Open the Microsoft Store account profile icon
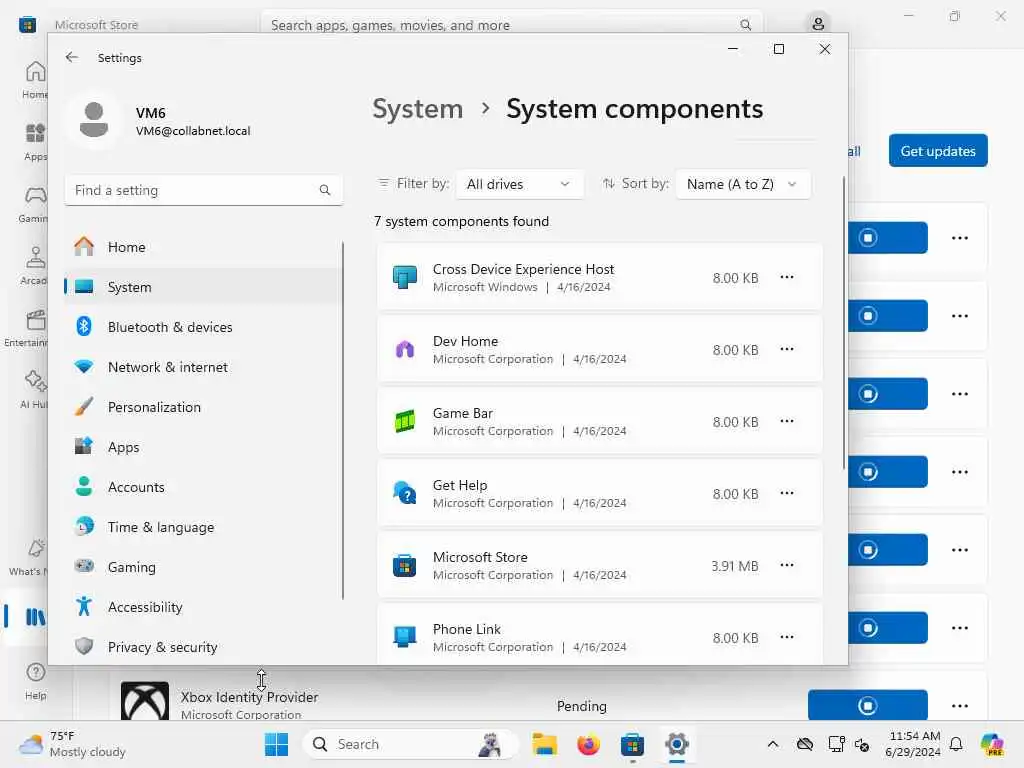Viewport: 1024px width, 768px height. pyautogui.click(x=818, y=24)
